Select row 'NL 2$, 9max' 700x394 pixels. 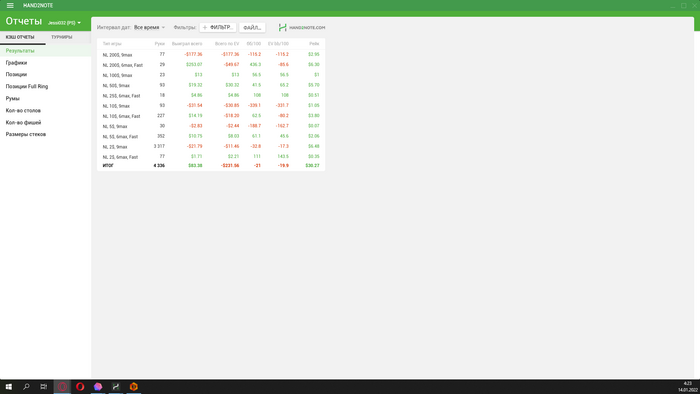(211, 147)
